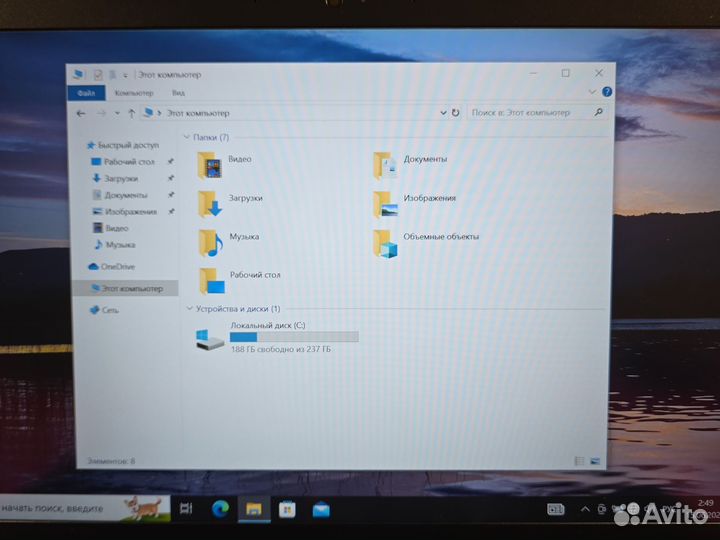Open the Рабочий стол folder in main pane

(x=240, y=280)
